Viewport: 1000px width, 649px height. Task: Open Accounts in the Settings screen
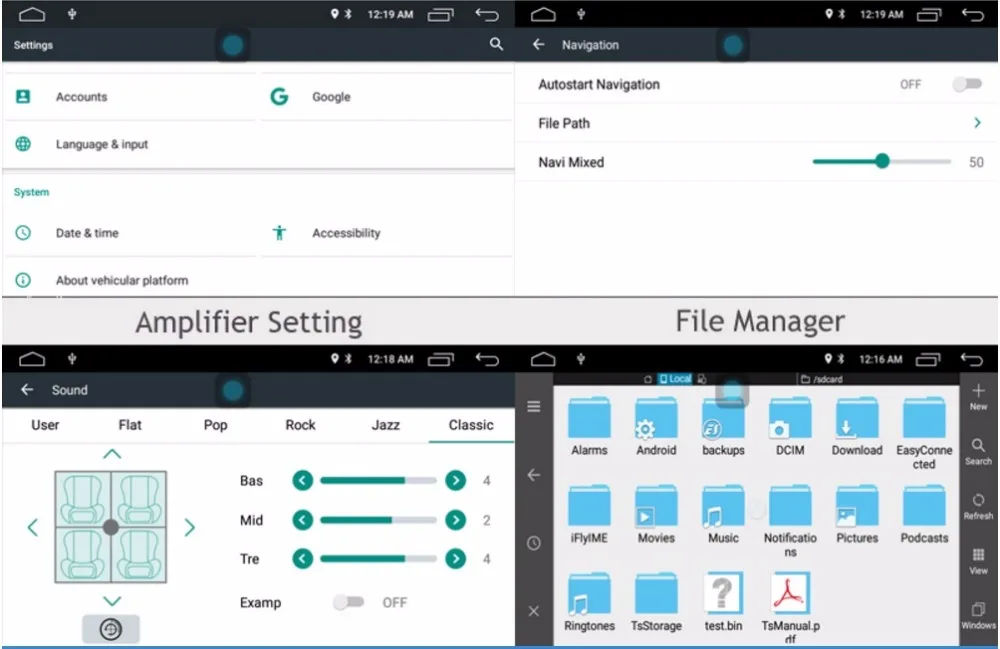click(x=129, y=97)
